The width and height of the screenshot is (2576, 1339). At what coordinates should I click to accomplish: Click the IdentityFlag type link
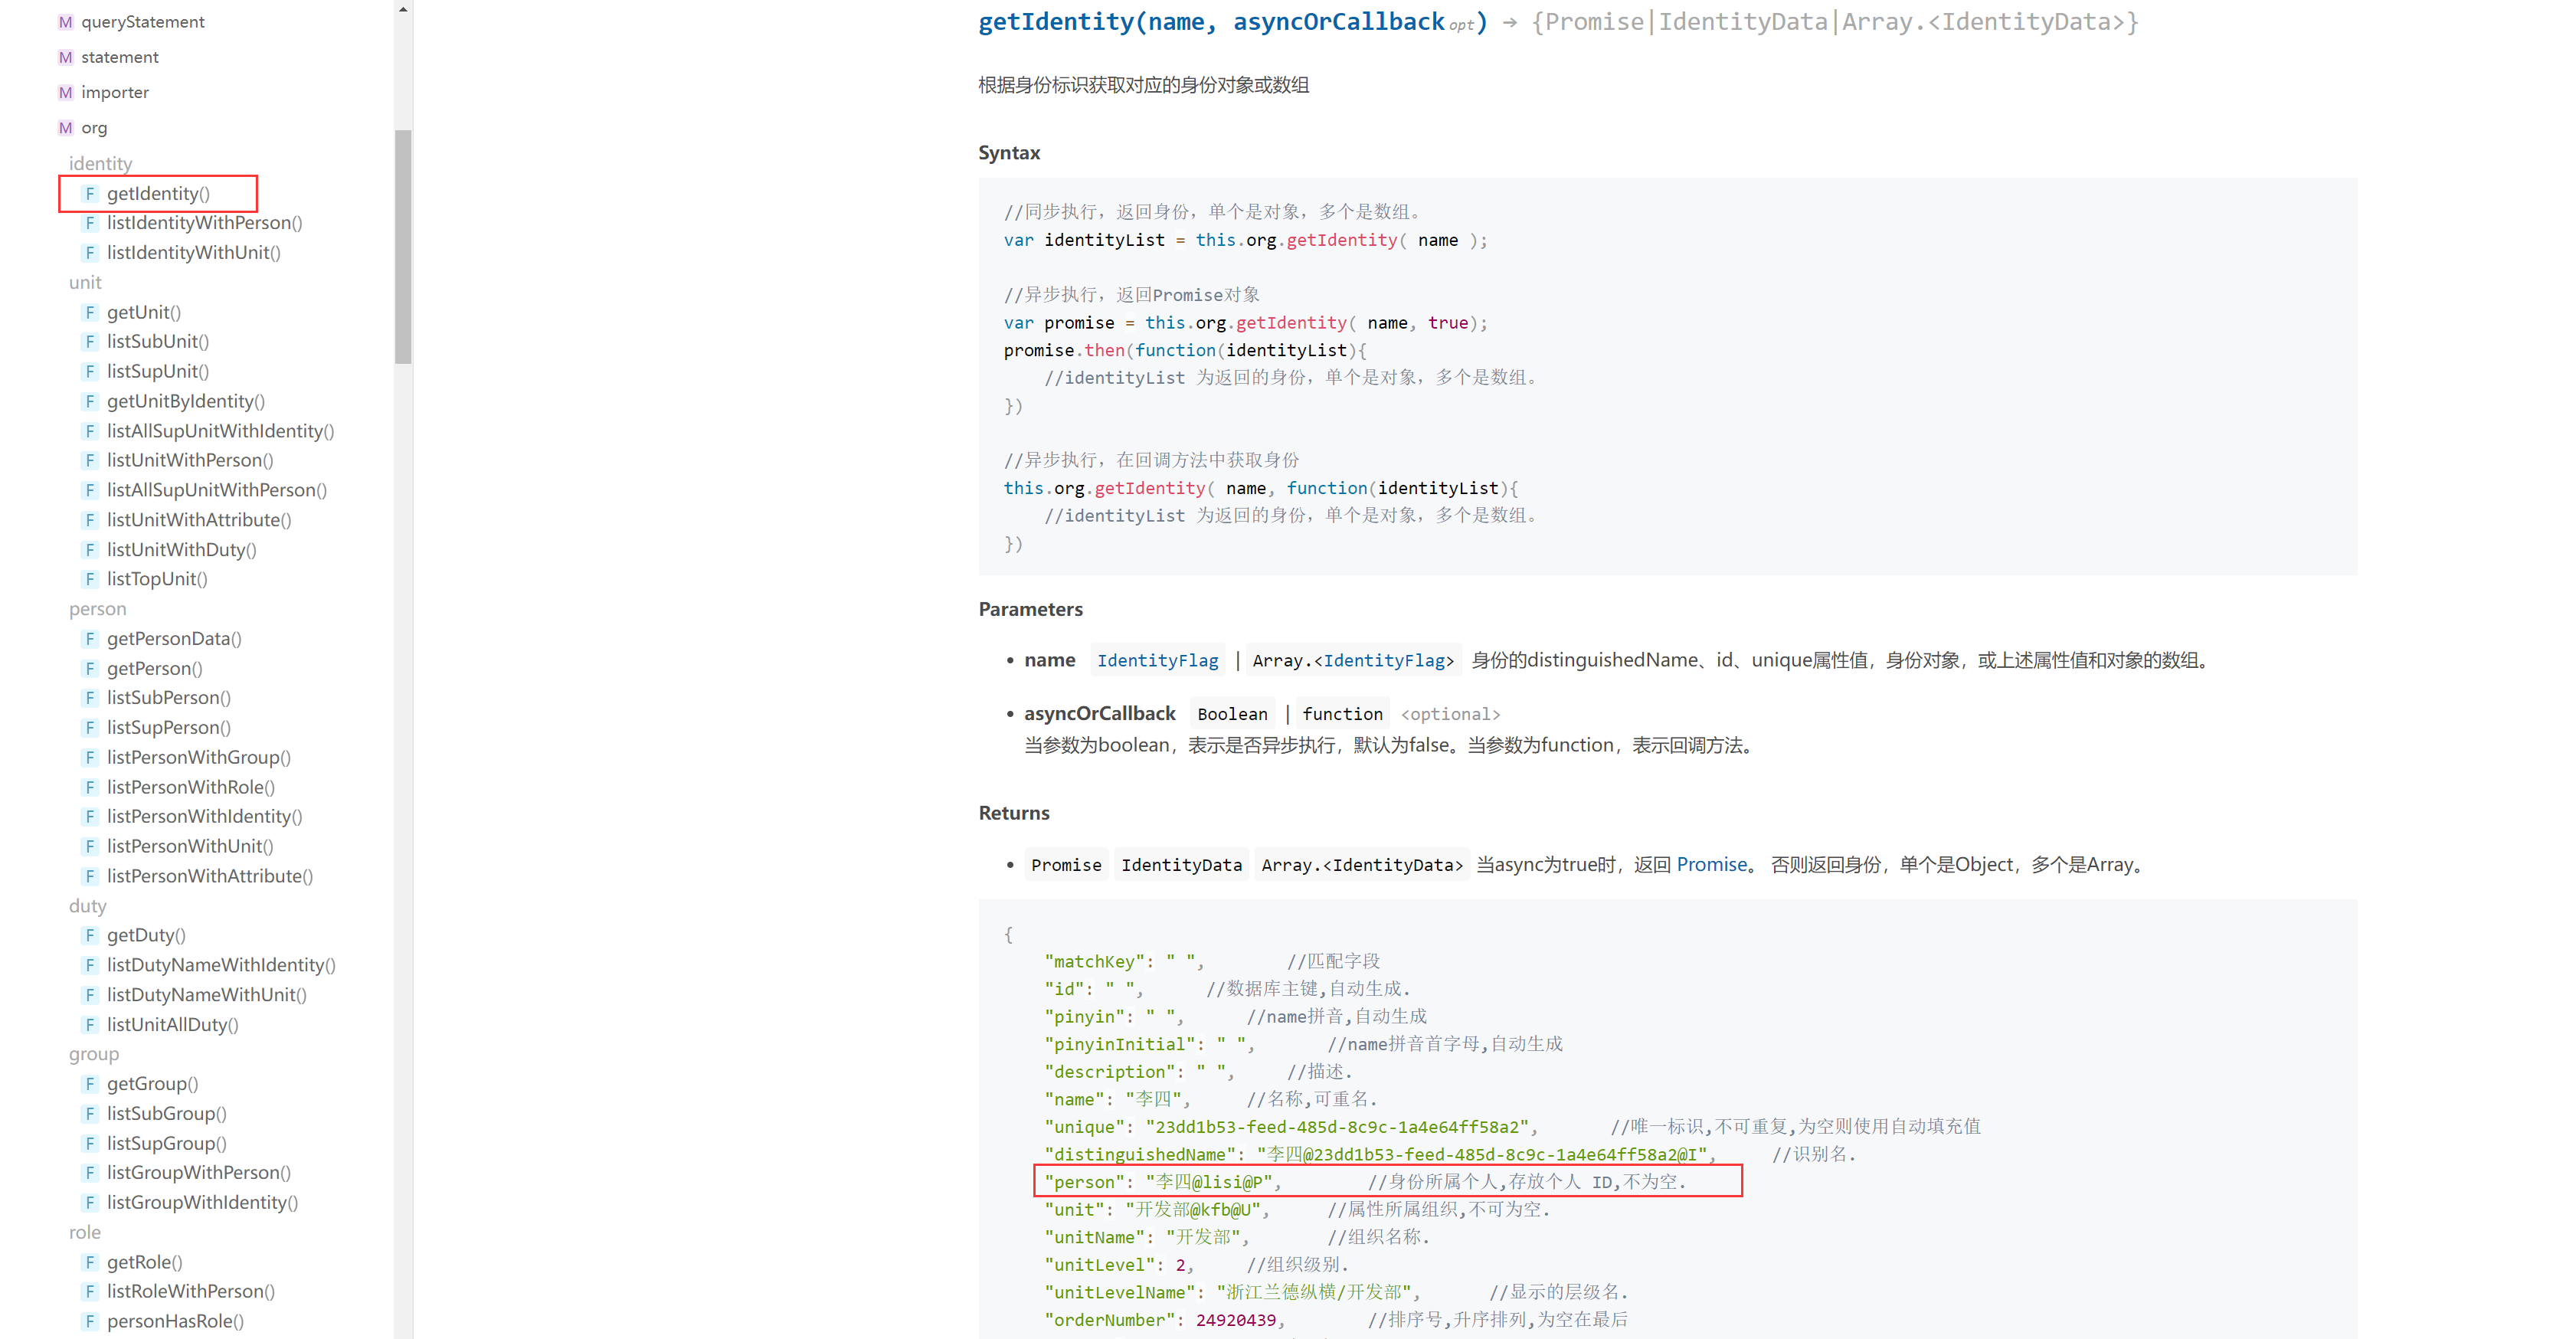pyautogui.click(x=1157, y=660)
